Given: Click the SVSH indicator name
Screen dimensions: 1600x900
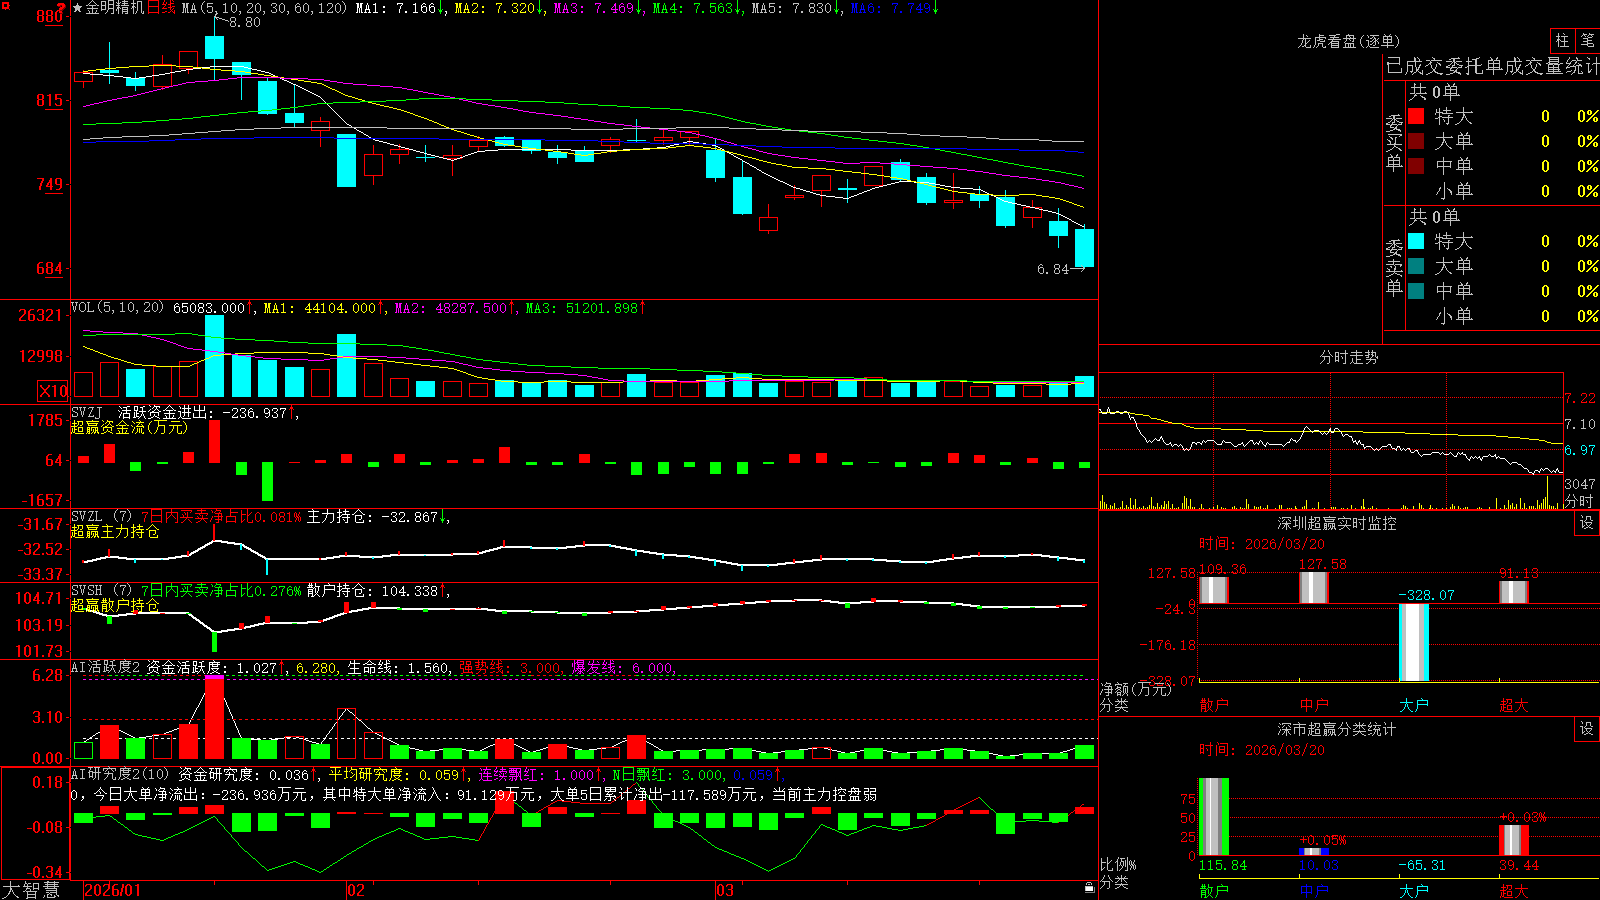Looking at the screenshot, I should click(x=87, y=590).
